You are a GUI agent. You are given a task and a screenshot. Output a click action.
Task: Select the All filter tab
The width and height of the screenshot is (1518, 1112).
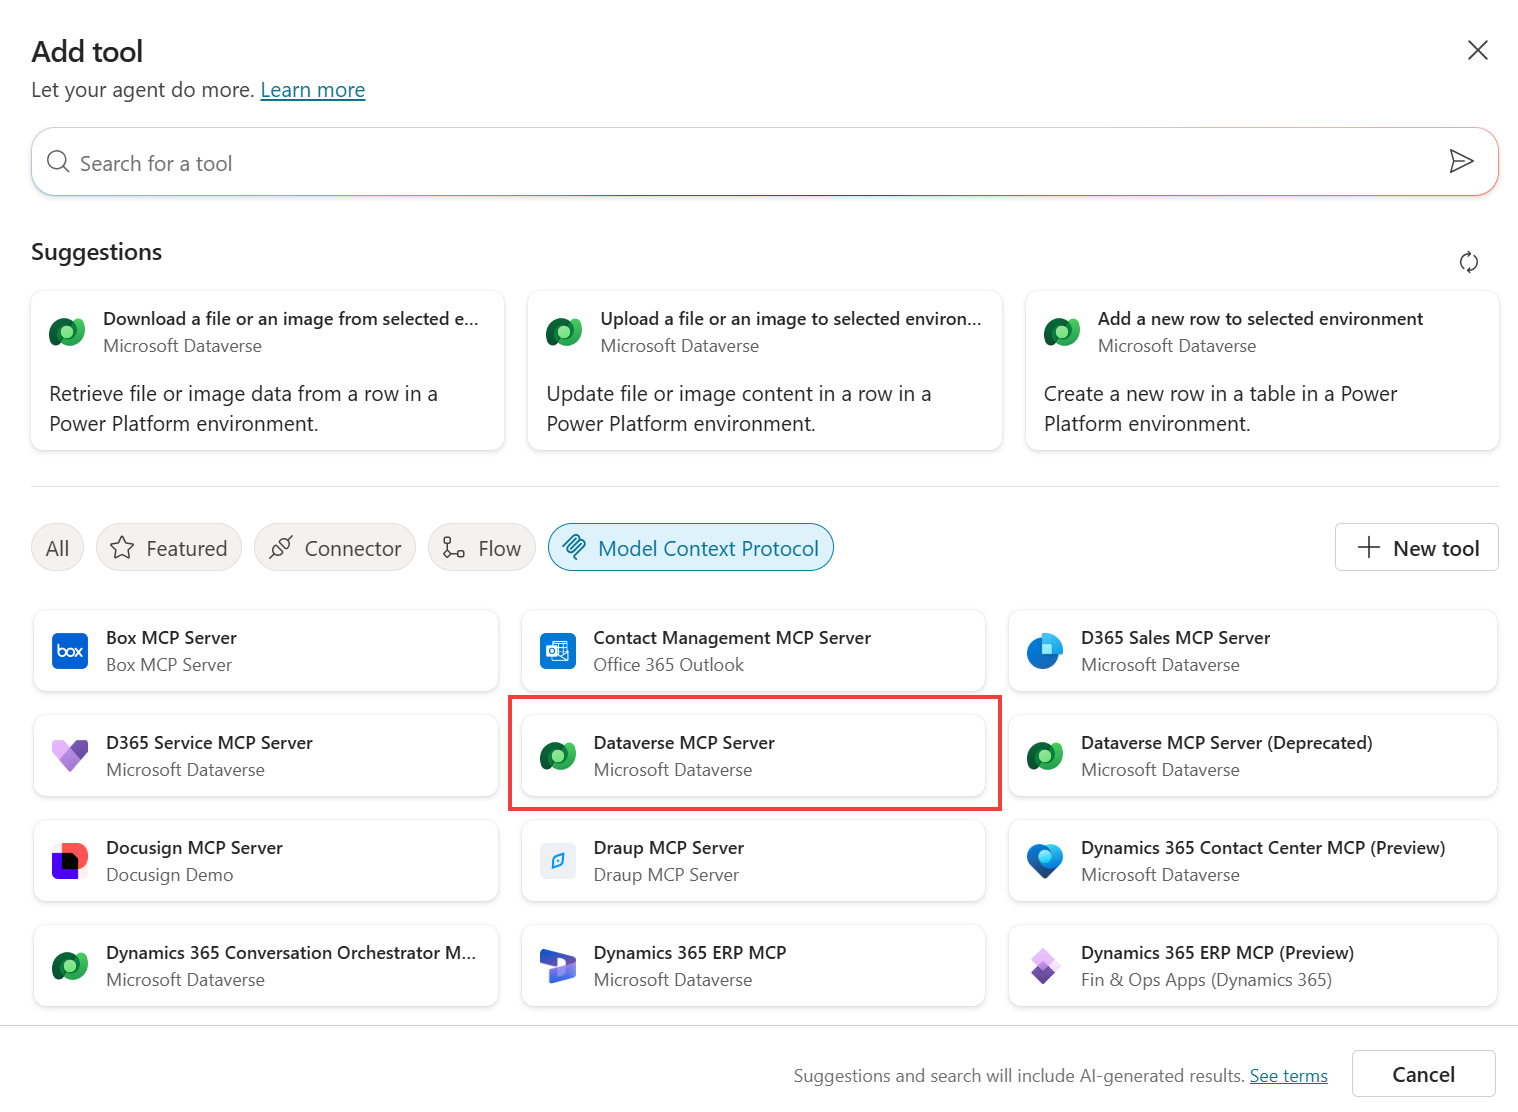58,548
